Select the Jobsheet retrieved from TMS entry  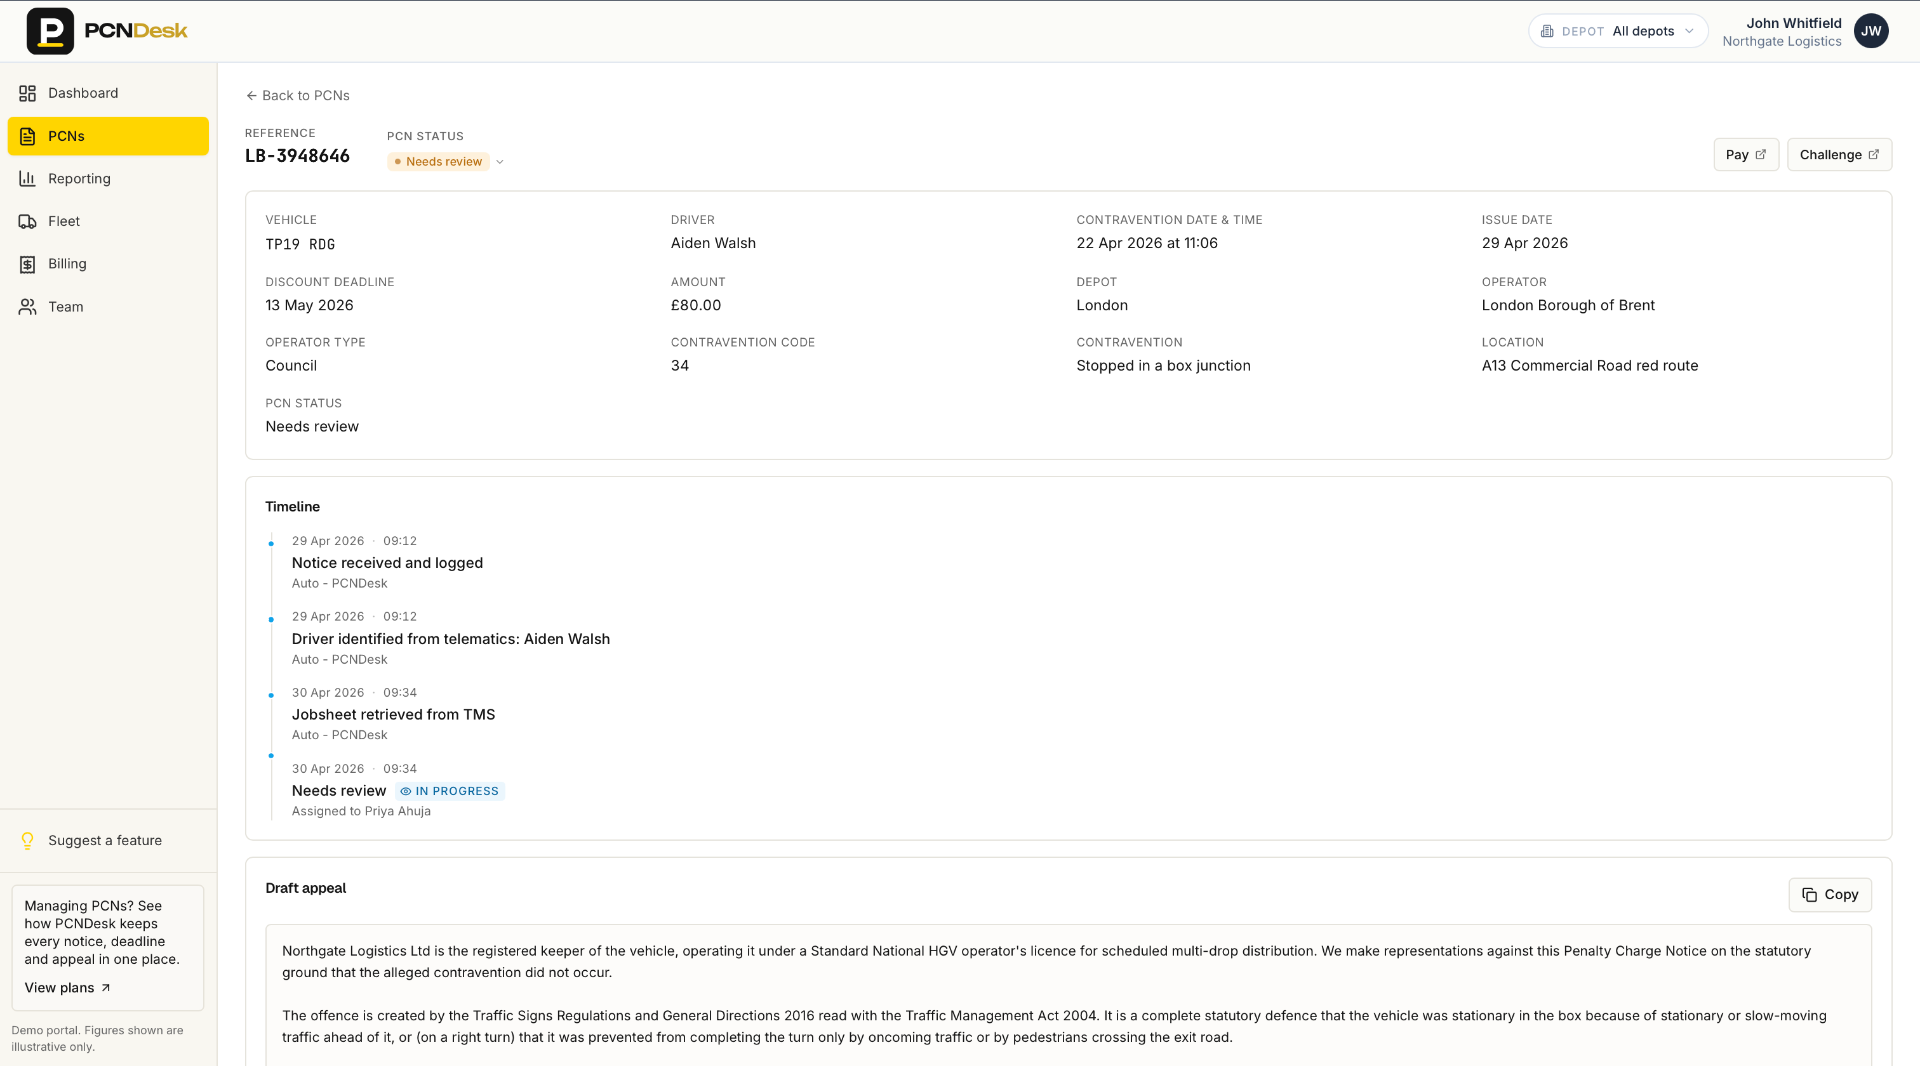pos(393,715)
